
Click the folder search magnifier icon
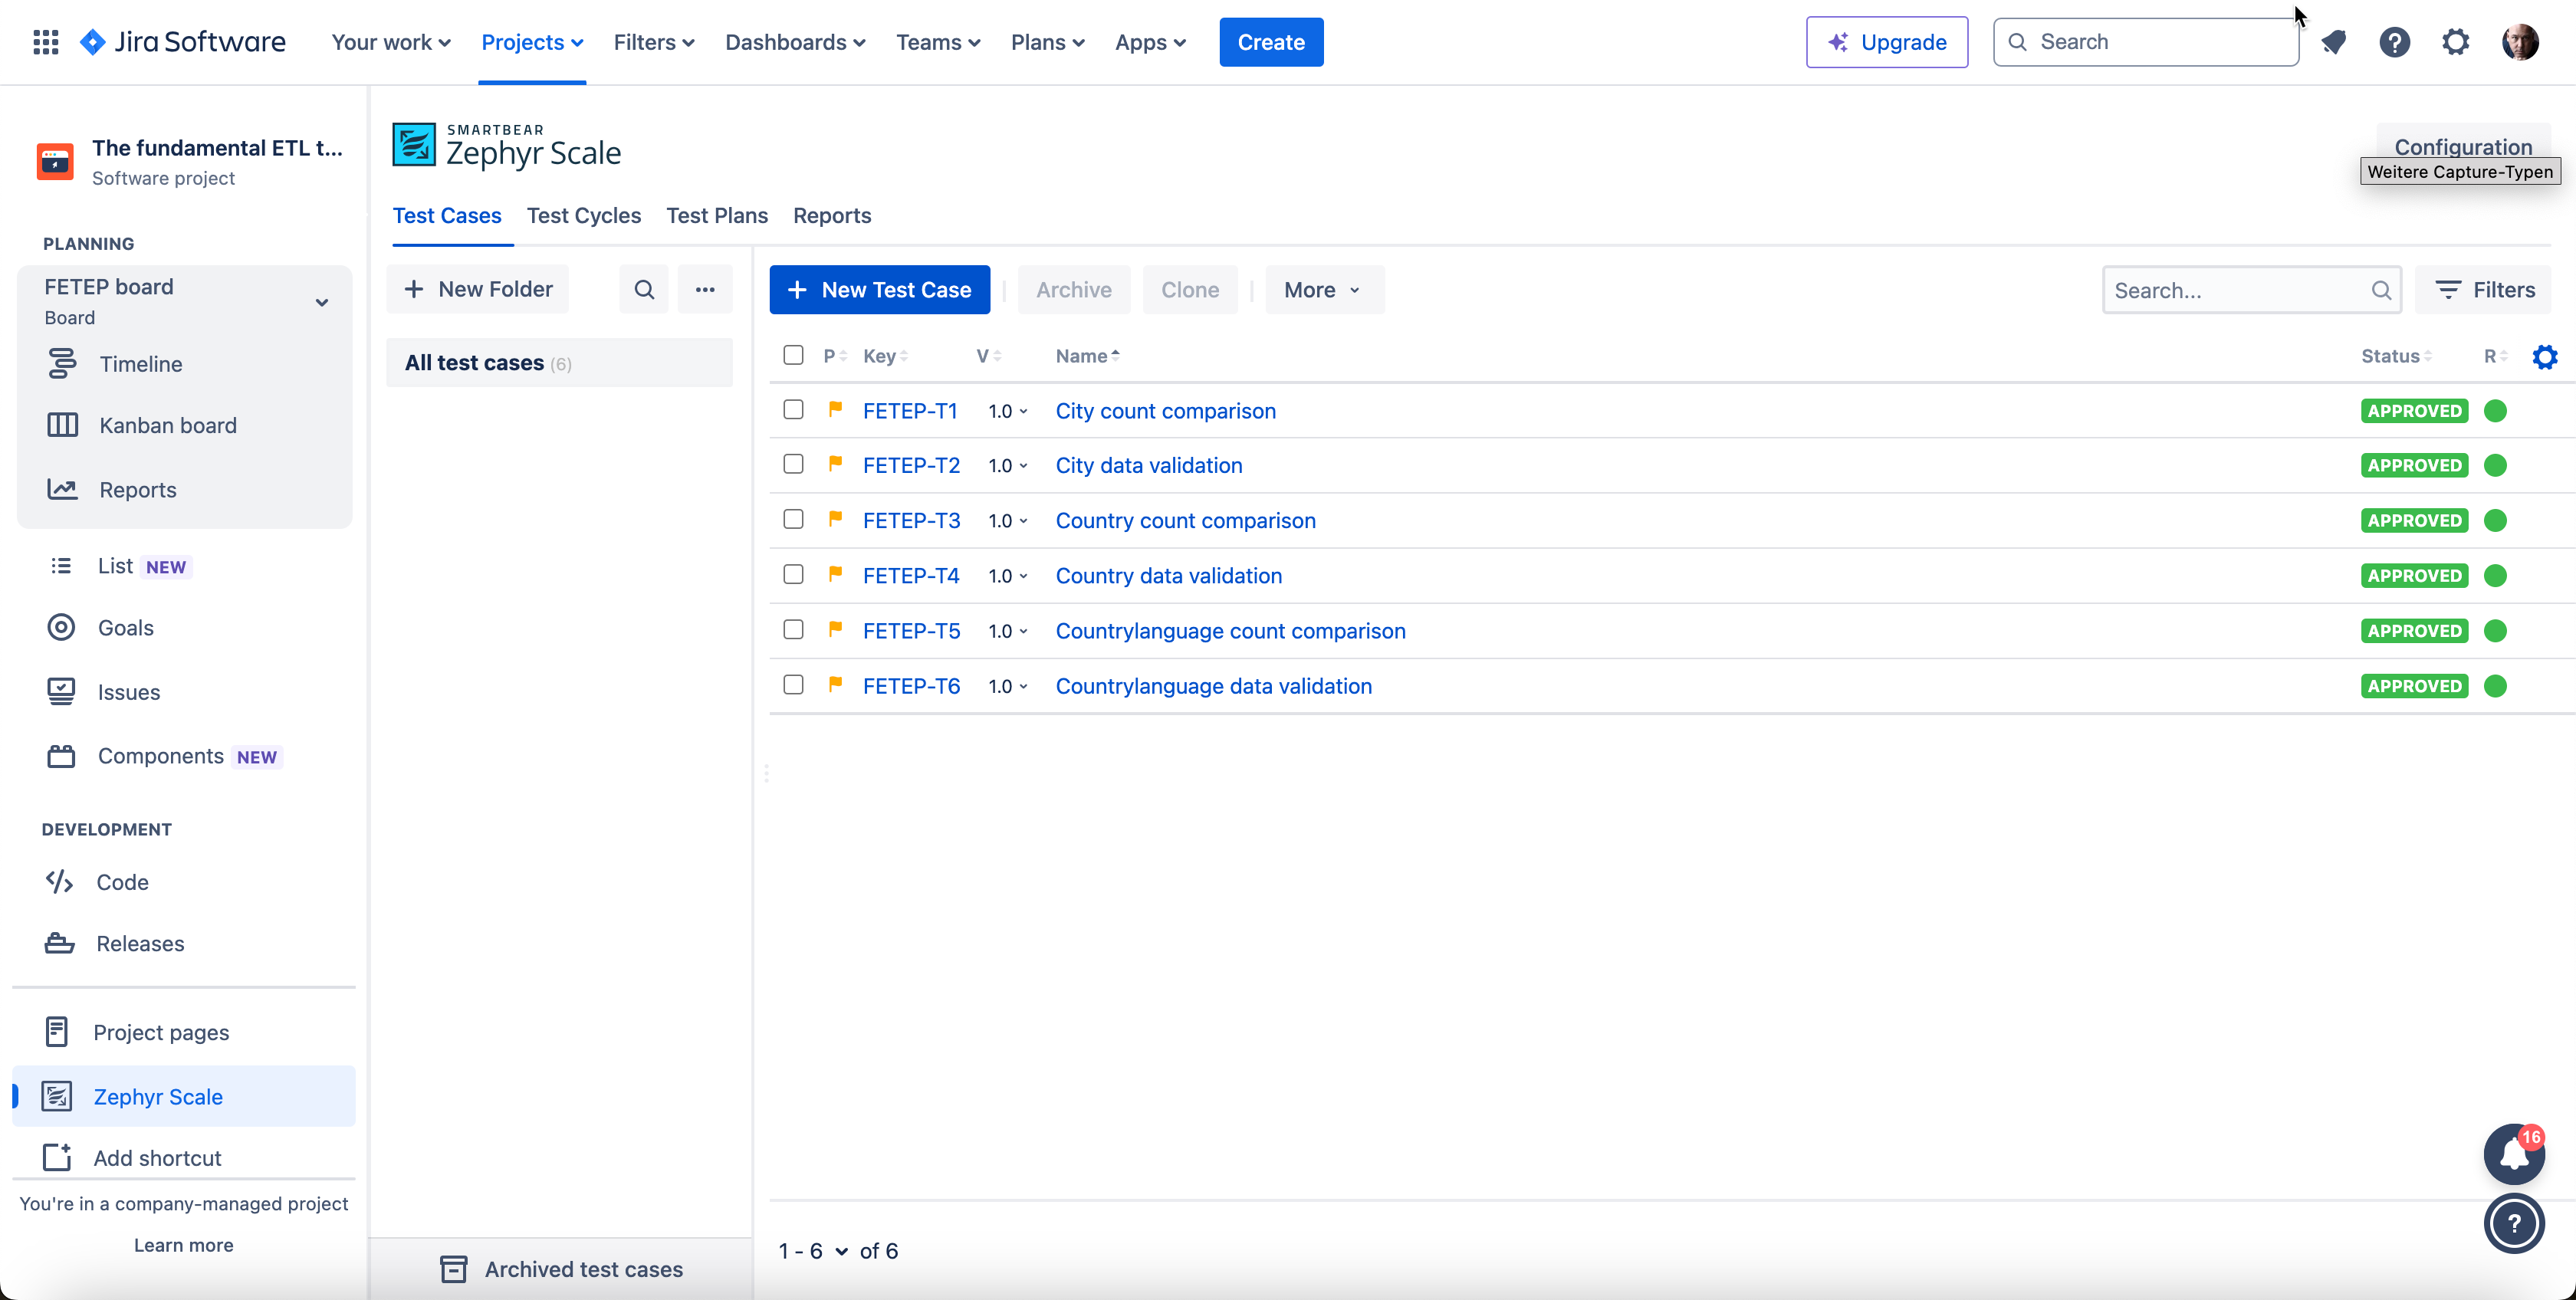pos(644,290)
